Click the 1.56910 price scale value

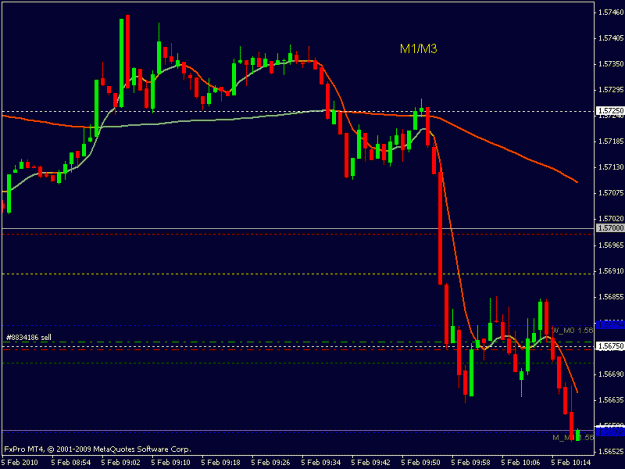pyautogui.click(x=611, y=271)
